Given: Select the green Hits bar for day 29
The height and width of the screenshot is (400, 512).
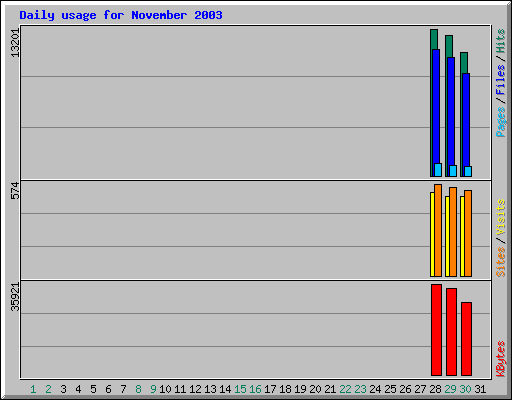Looking at the screenshot, I should click(x=449, y=46).
